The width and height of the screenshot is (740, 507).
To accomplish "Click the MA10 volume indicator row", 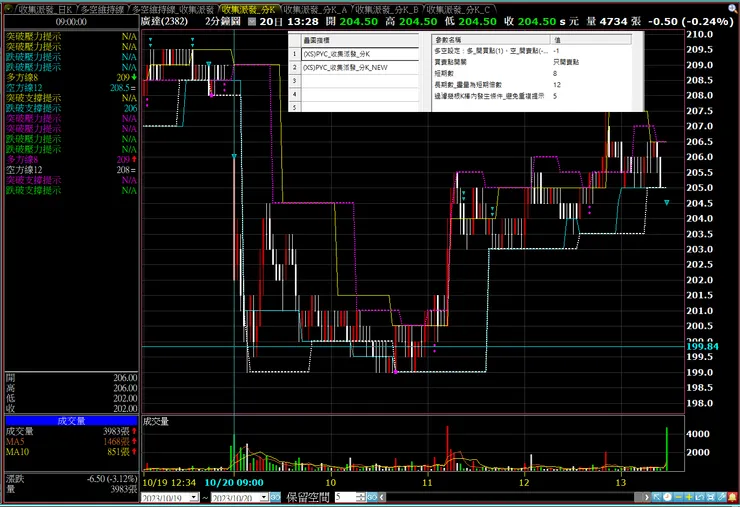I will pyautogui.click(x=71, y=452).
